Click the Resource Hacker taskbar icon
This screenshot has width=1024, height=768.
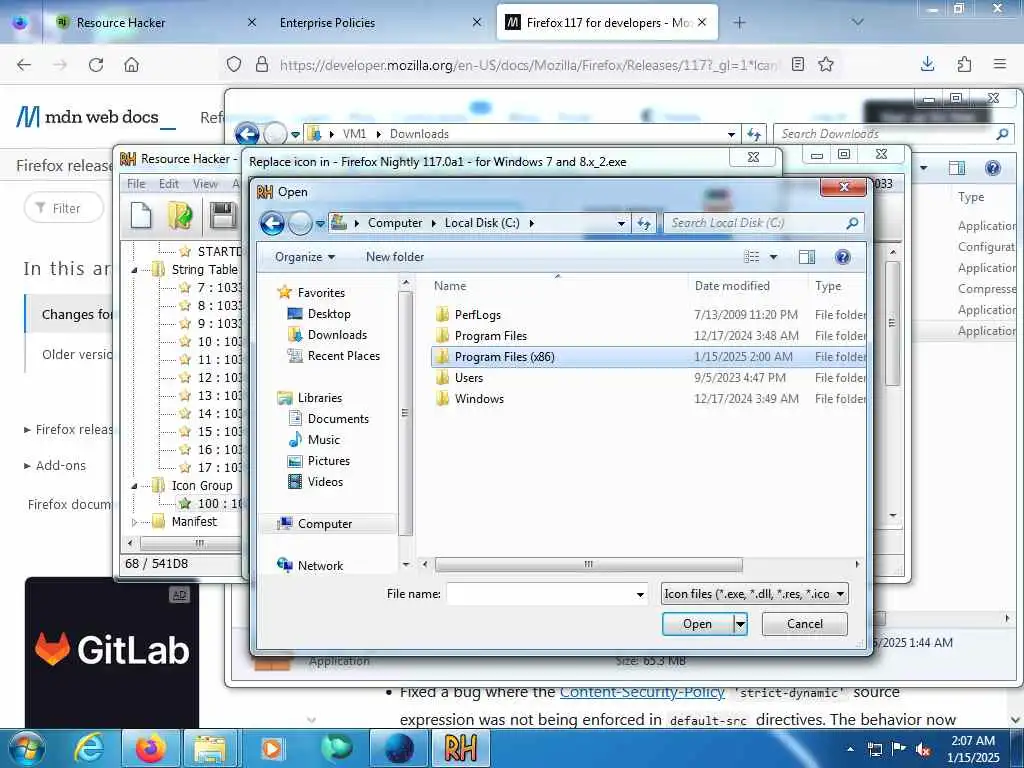click(x=460, y=748)
